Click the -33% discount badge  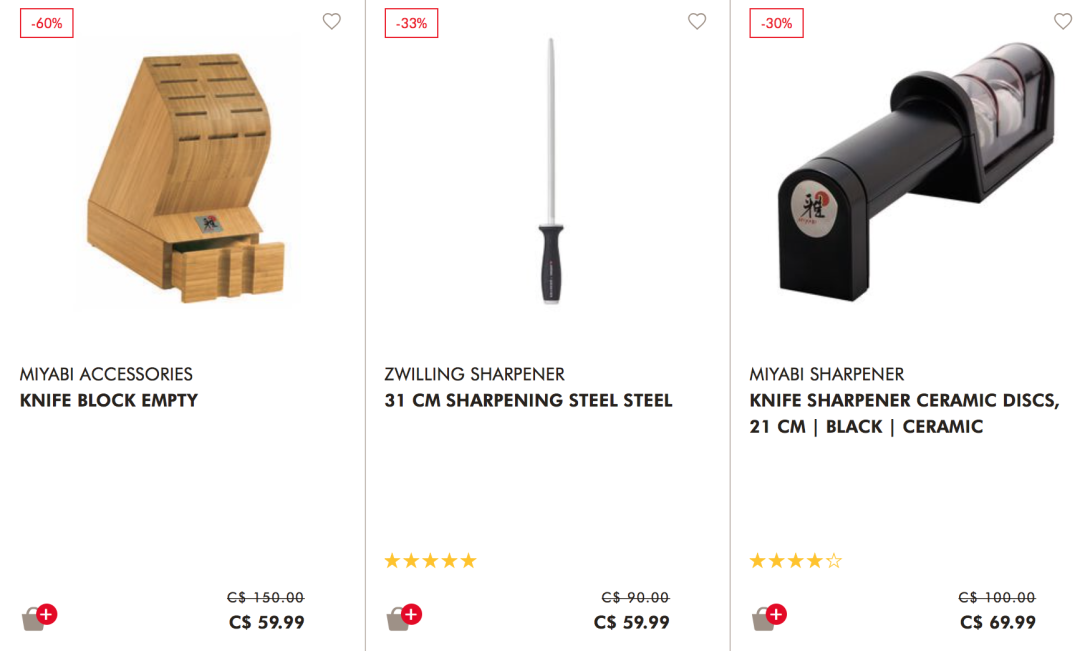pyautogui.click(x=411, y=23)
